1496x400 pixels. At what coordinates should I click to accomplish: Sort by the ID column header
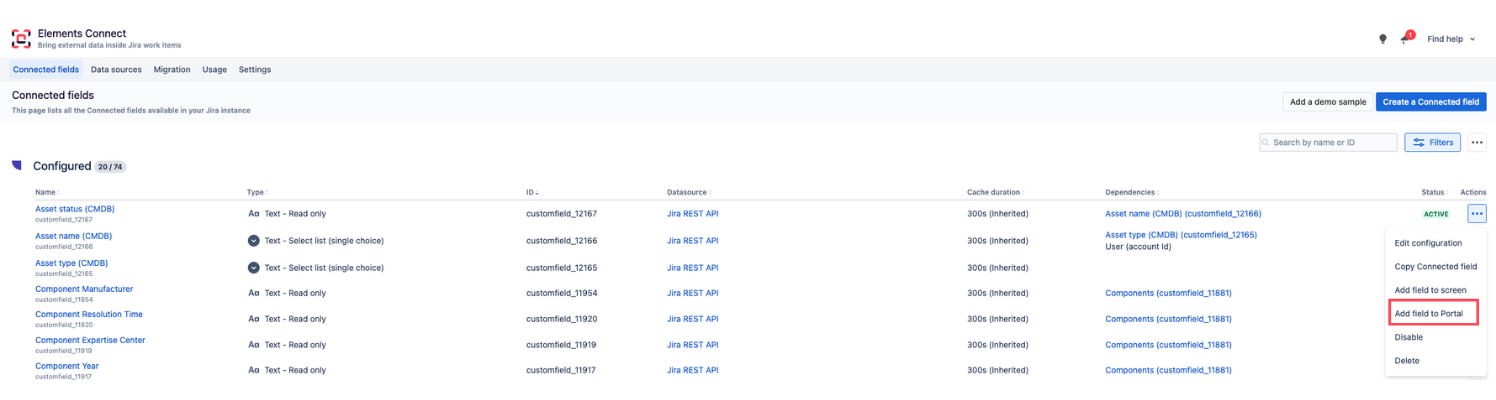(x=532, y=192)
